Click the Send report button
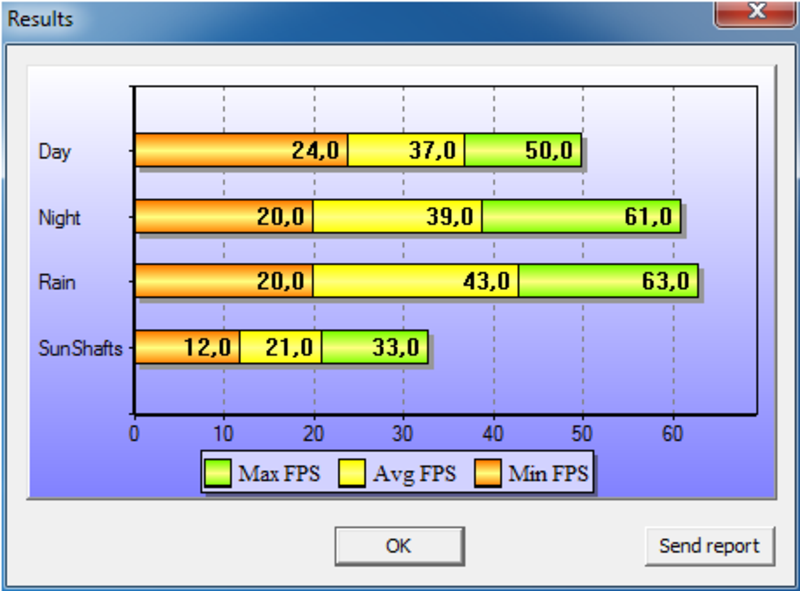Image resolution: width=800 pixels, height=591 pixels. click(710, 546)
